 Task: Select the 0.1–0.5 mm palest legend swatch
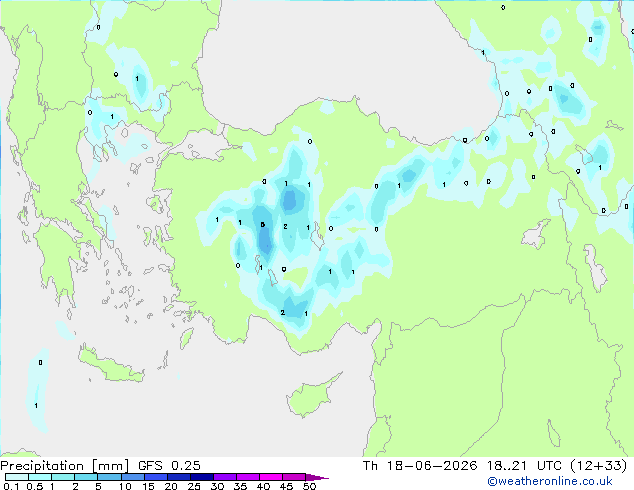(17, 477)
